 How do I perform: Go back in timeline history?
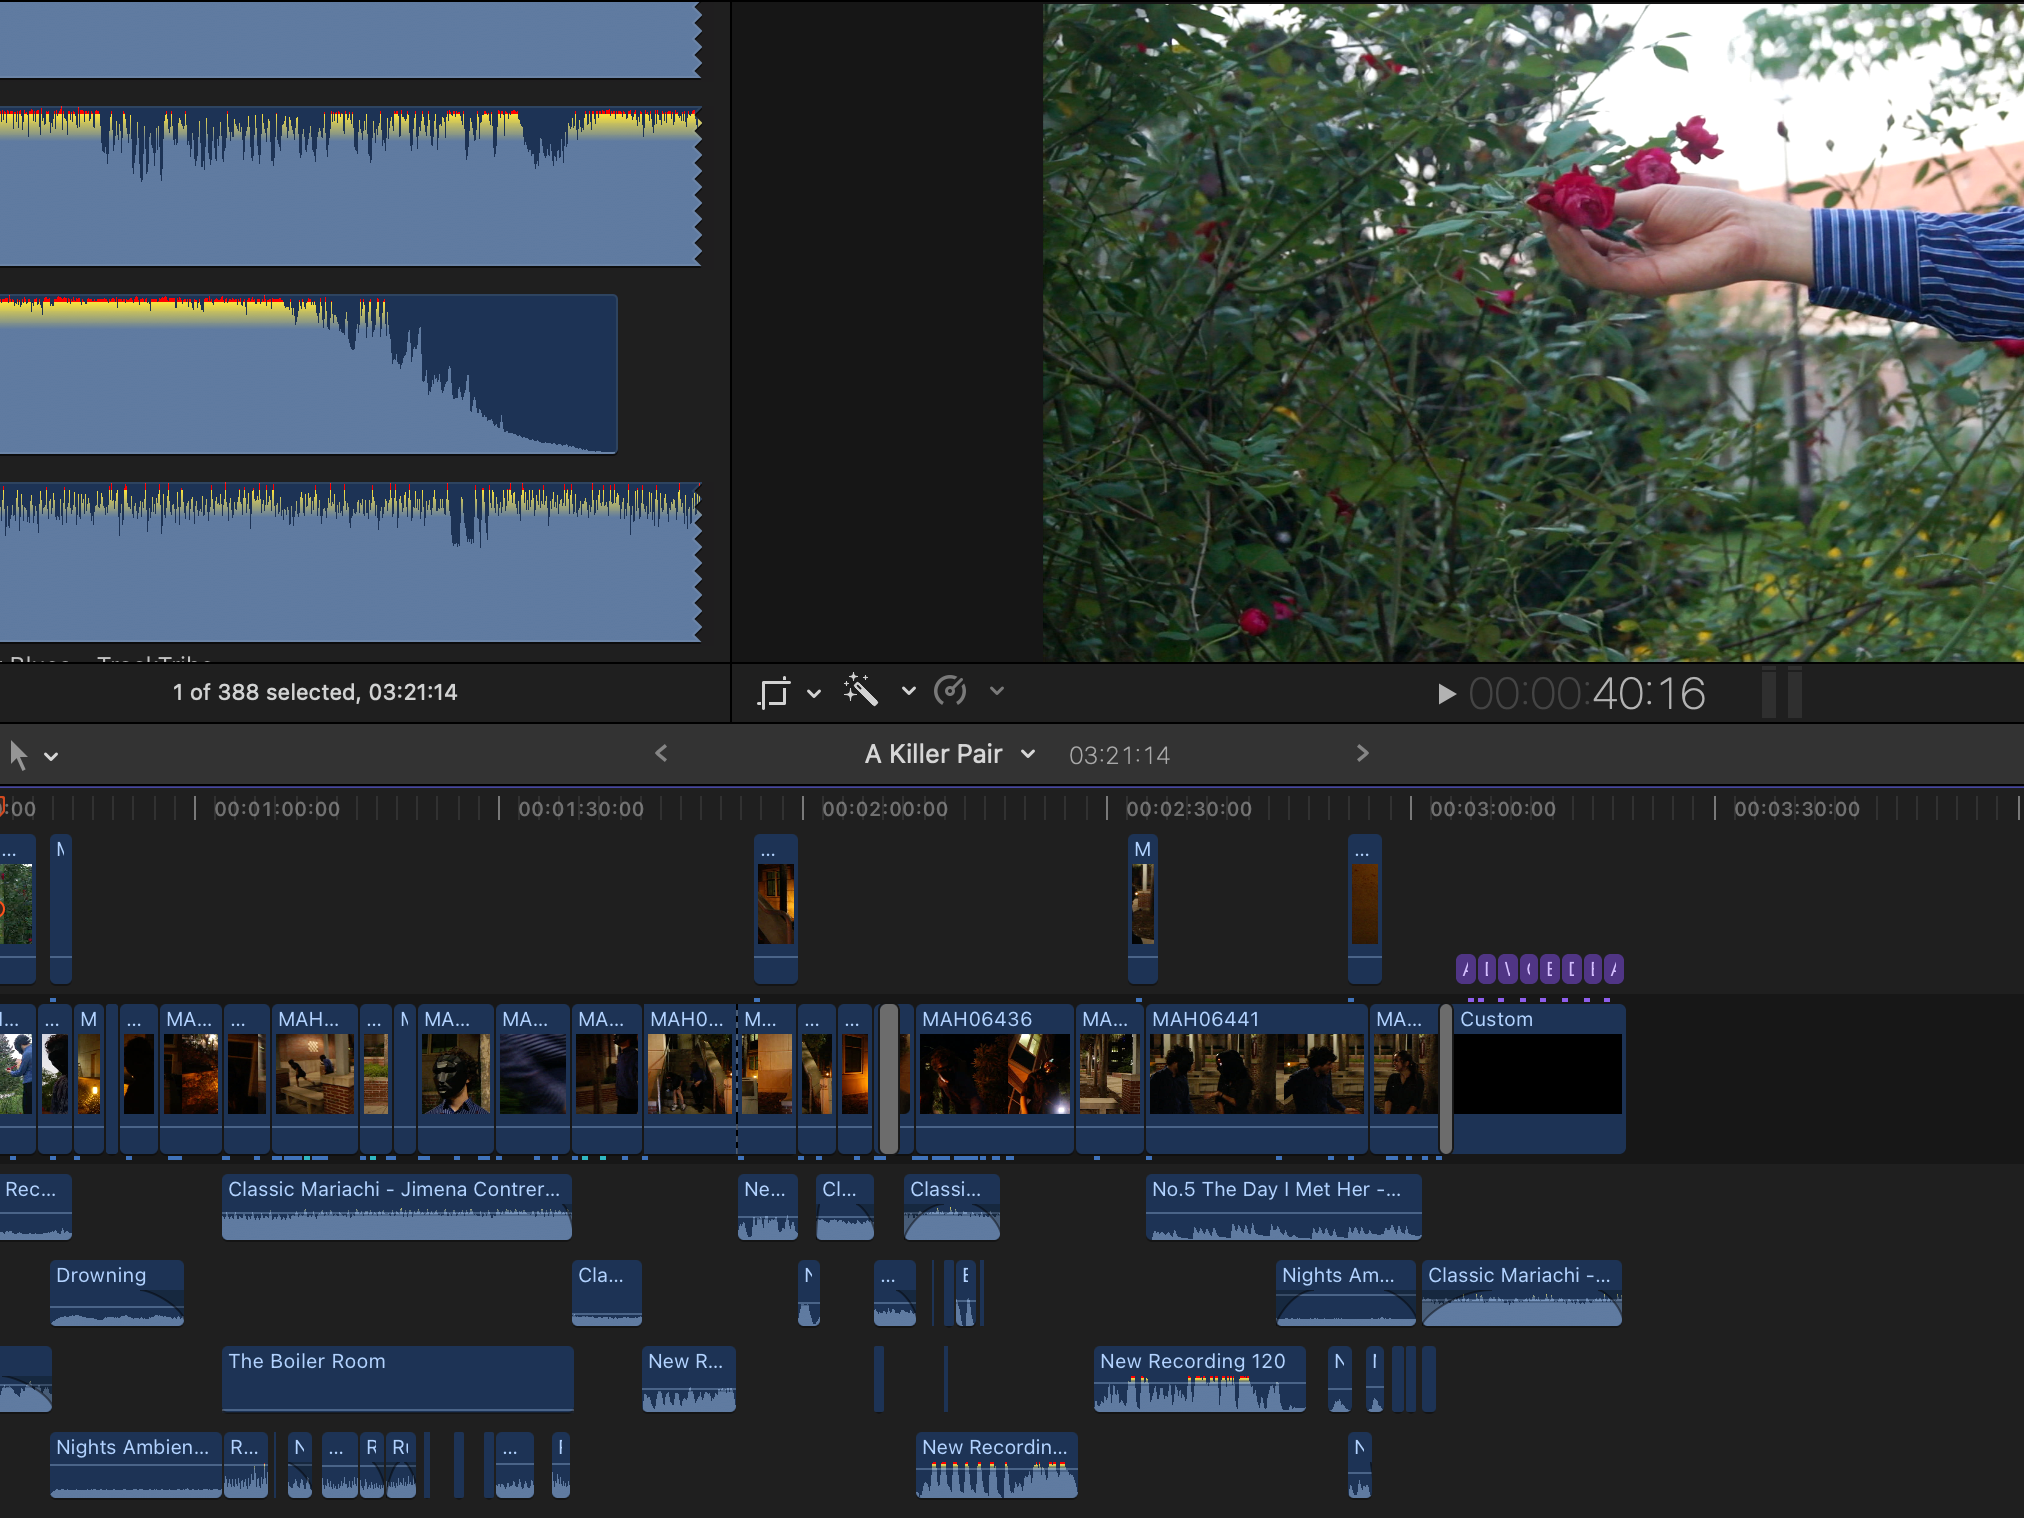661,754
